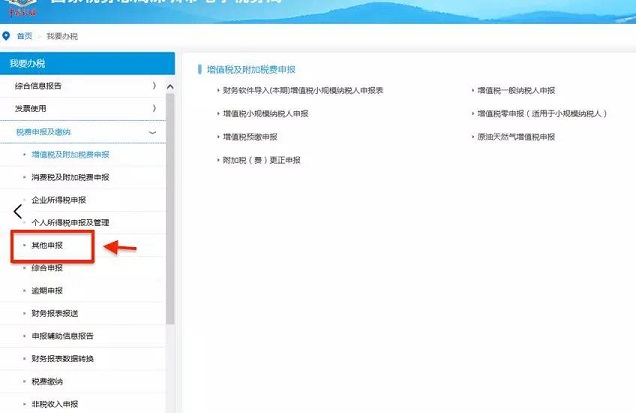The width and height of the screenshot is (636, 413).
Task: Click the sidebar vertical scrollbar
Action: [x=170, y=200]
